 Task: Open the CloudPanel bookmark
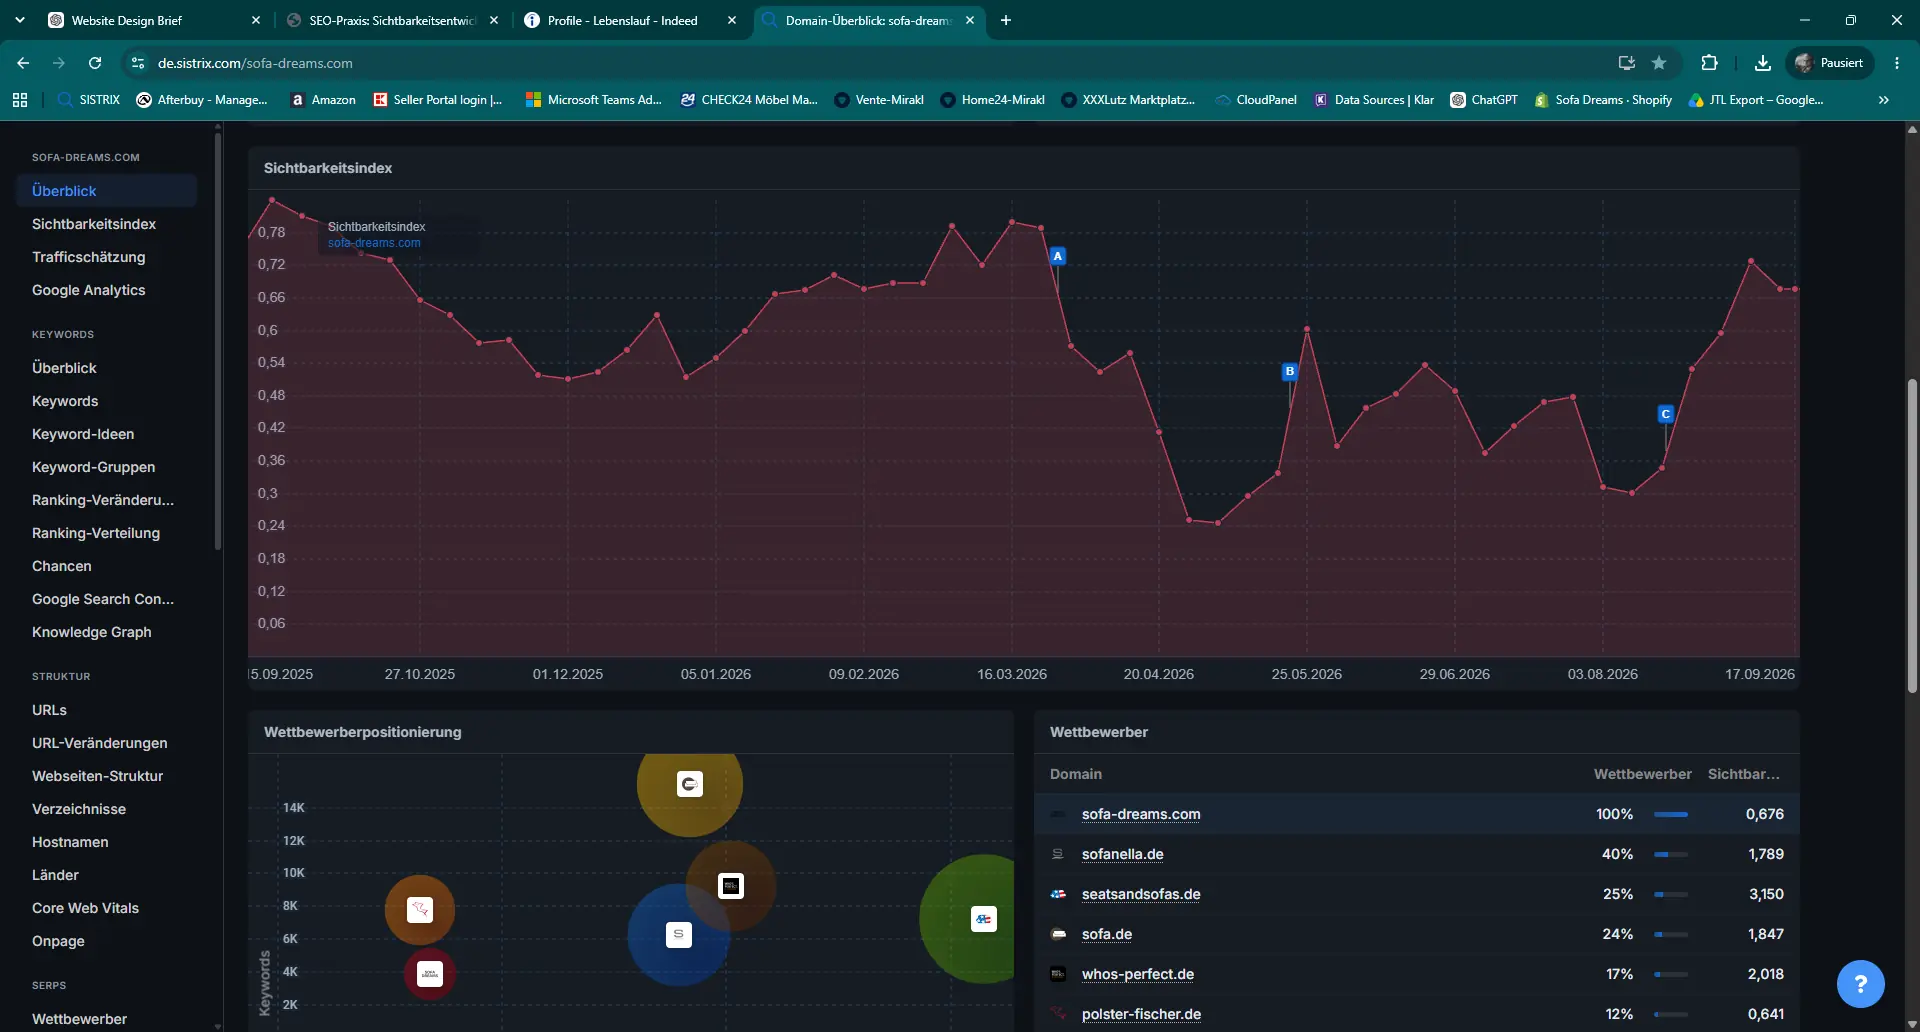coord(1256,100)
